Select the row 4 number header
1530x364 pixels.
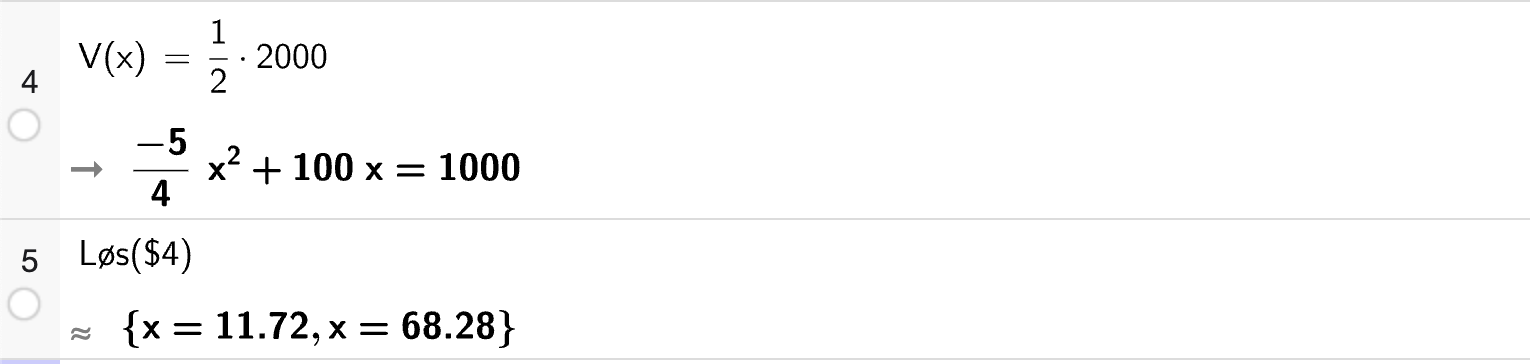pos(29,82)
